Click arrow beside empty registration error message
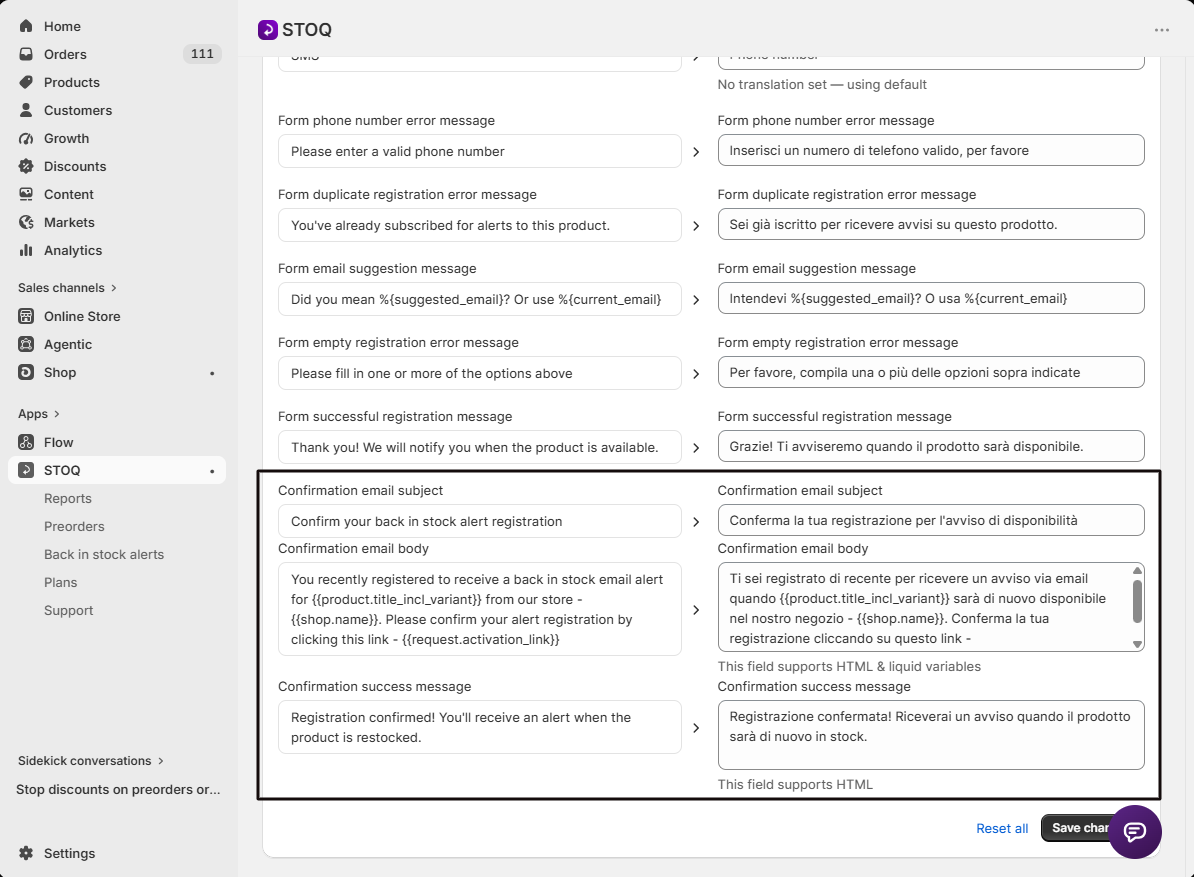 point(696,374)
